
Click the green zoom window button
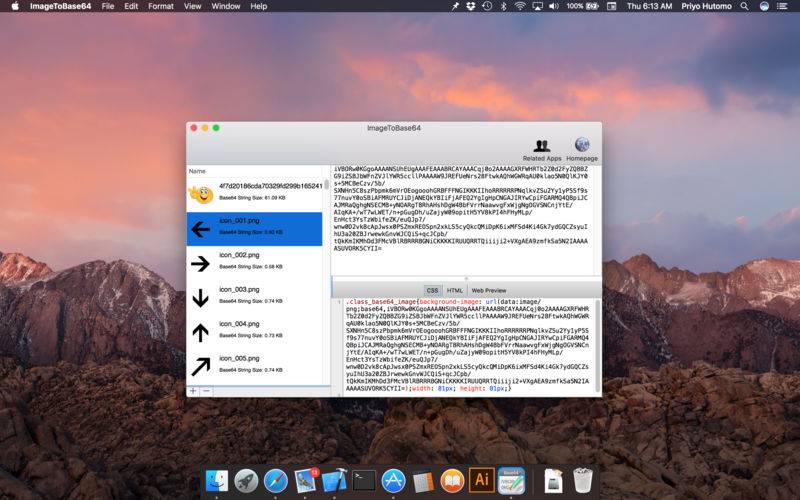tap(216, 128)
